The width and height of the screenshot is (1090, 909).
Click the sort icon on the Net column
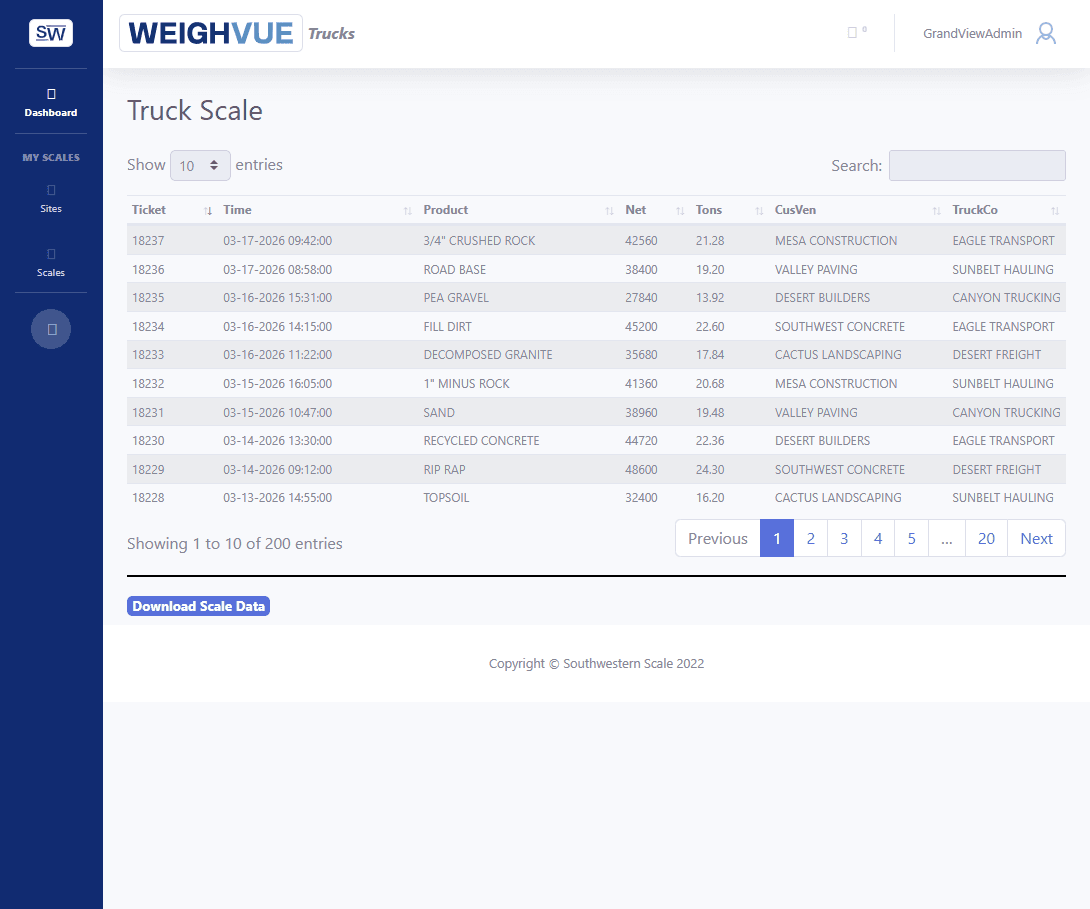680,211
